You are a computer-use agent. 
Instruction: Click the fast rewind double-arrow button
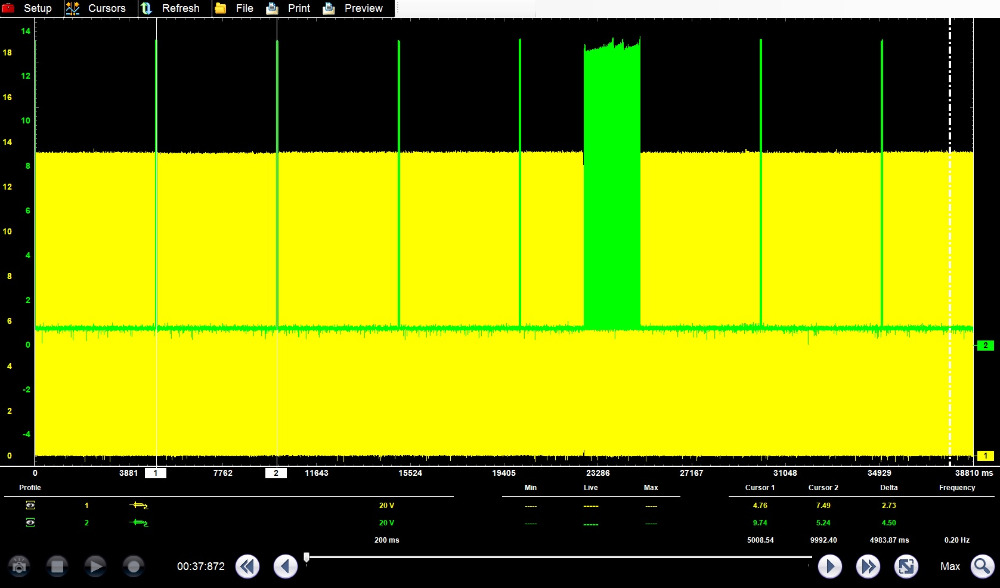click(247, 566)
